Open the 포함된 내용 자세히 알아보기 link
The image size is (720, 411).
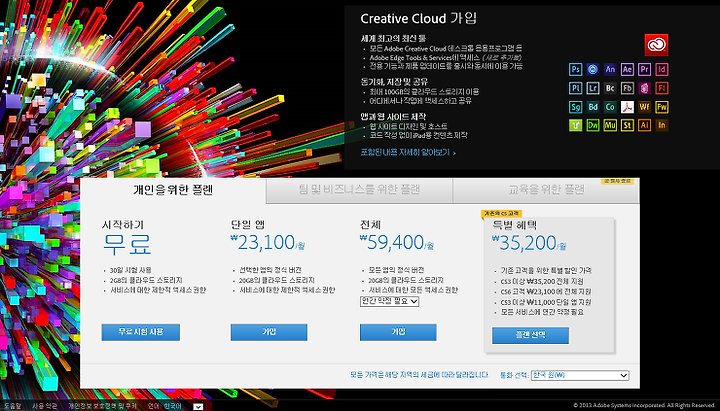click(408, 152)
